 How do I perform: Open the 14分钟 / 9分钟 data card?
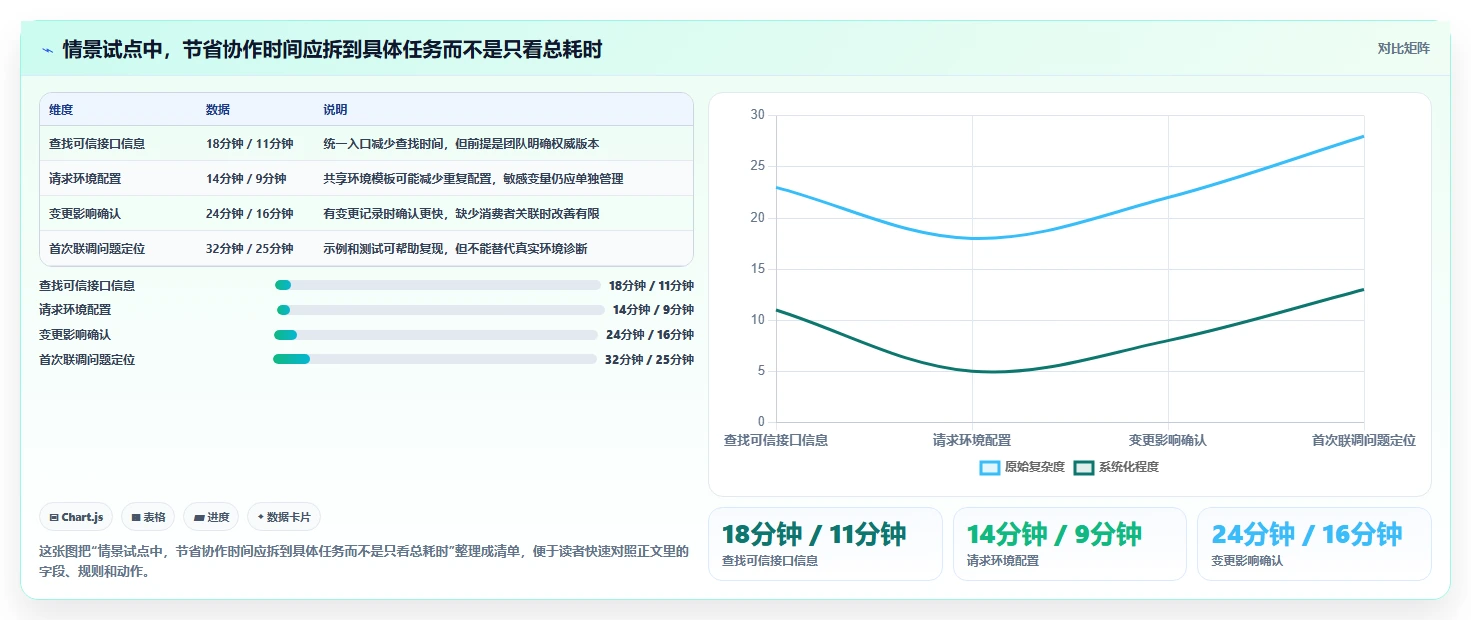coord(1070,544)
